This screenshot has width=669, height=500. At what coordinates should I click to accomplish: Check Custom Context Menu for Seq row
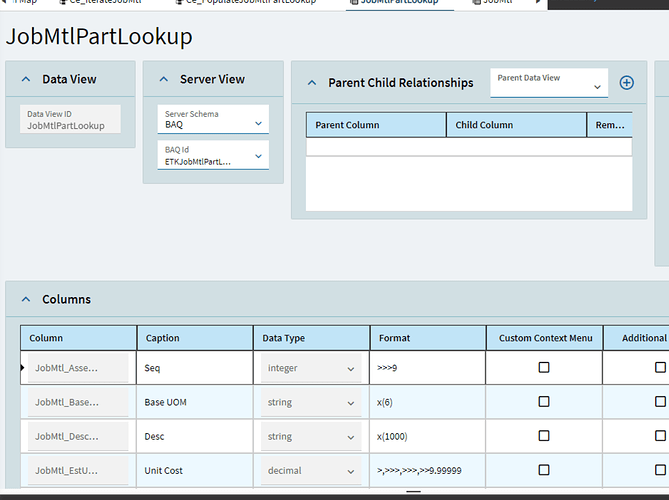(x=544, y=368)
